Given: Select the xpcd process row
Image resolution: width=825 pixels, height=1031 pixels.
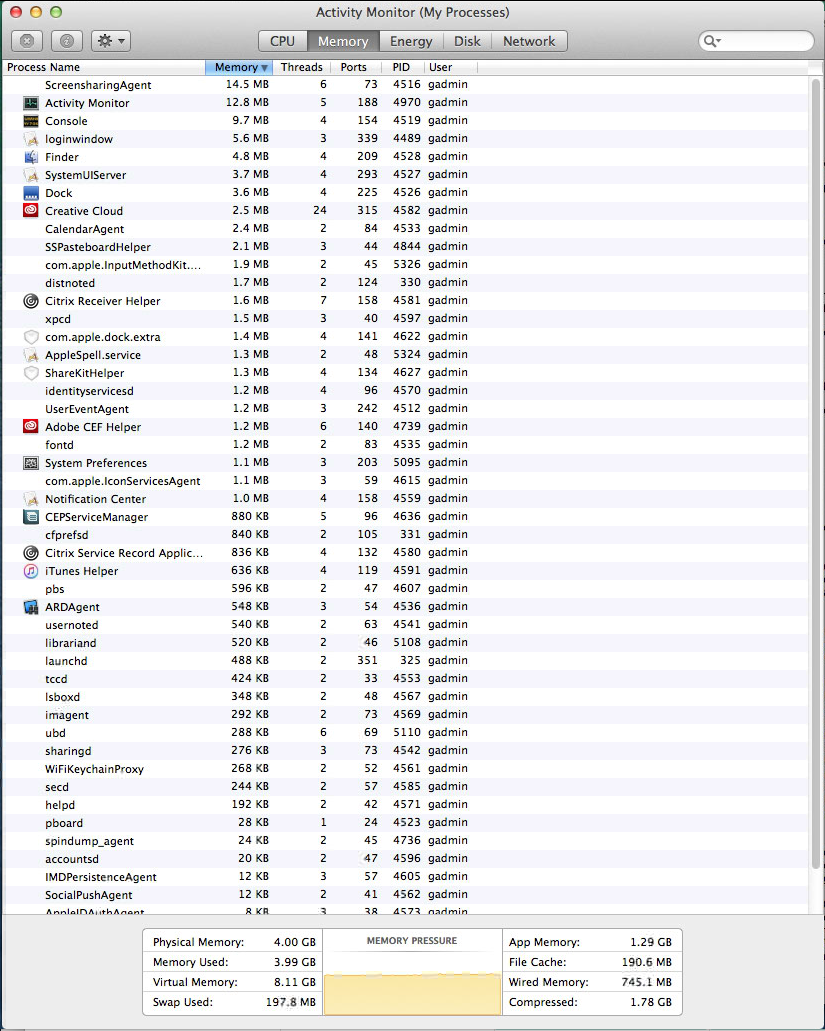Looking at the screenshot, I should tap(406, 319).
